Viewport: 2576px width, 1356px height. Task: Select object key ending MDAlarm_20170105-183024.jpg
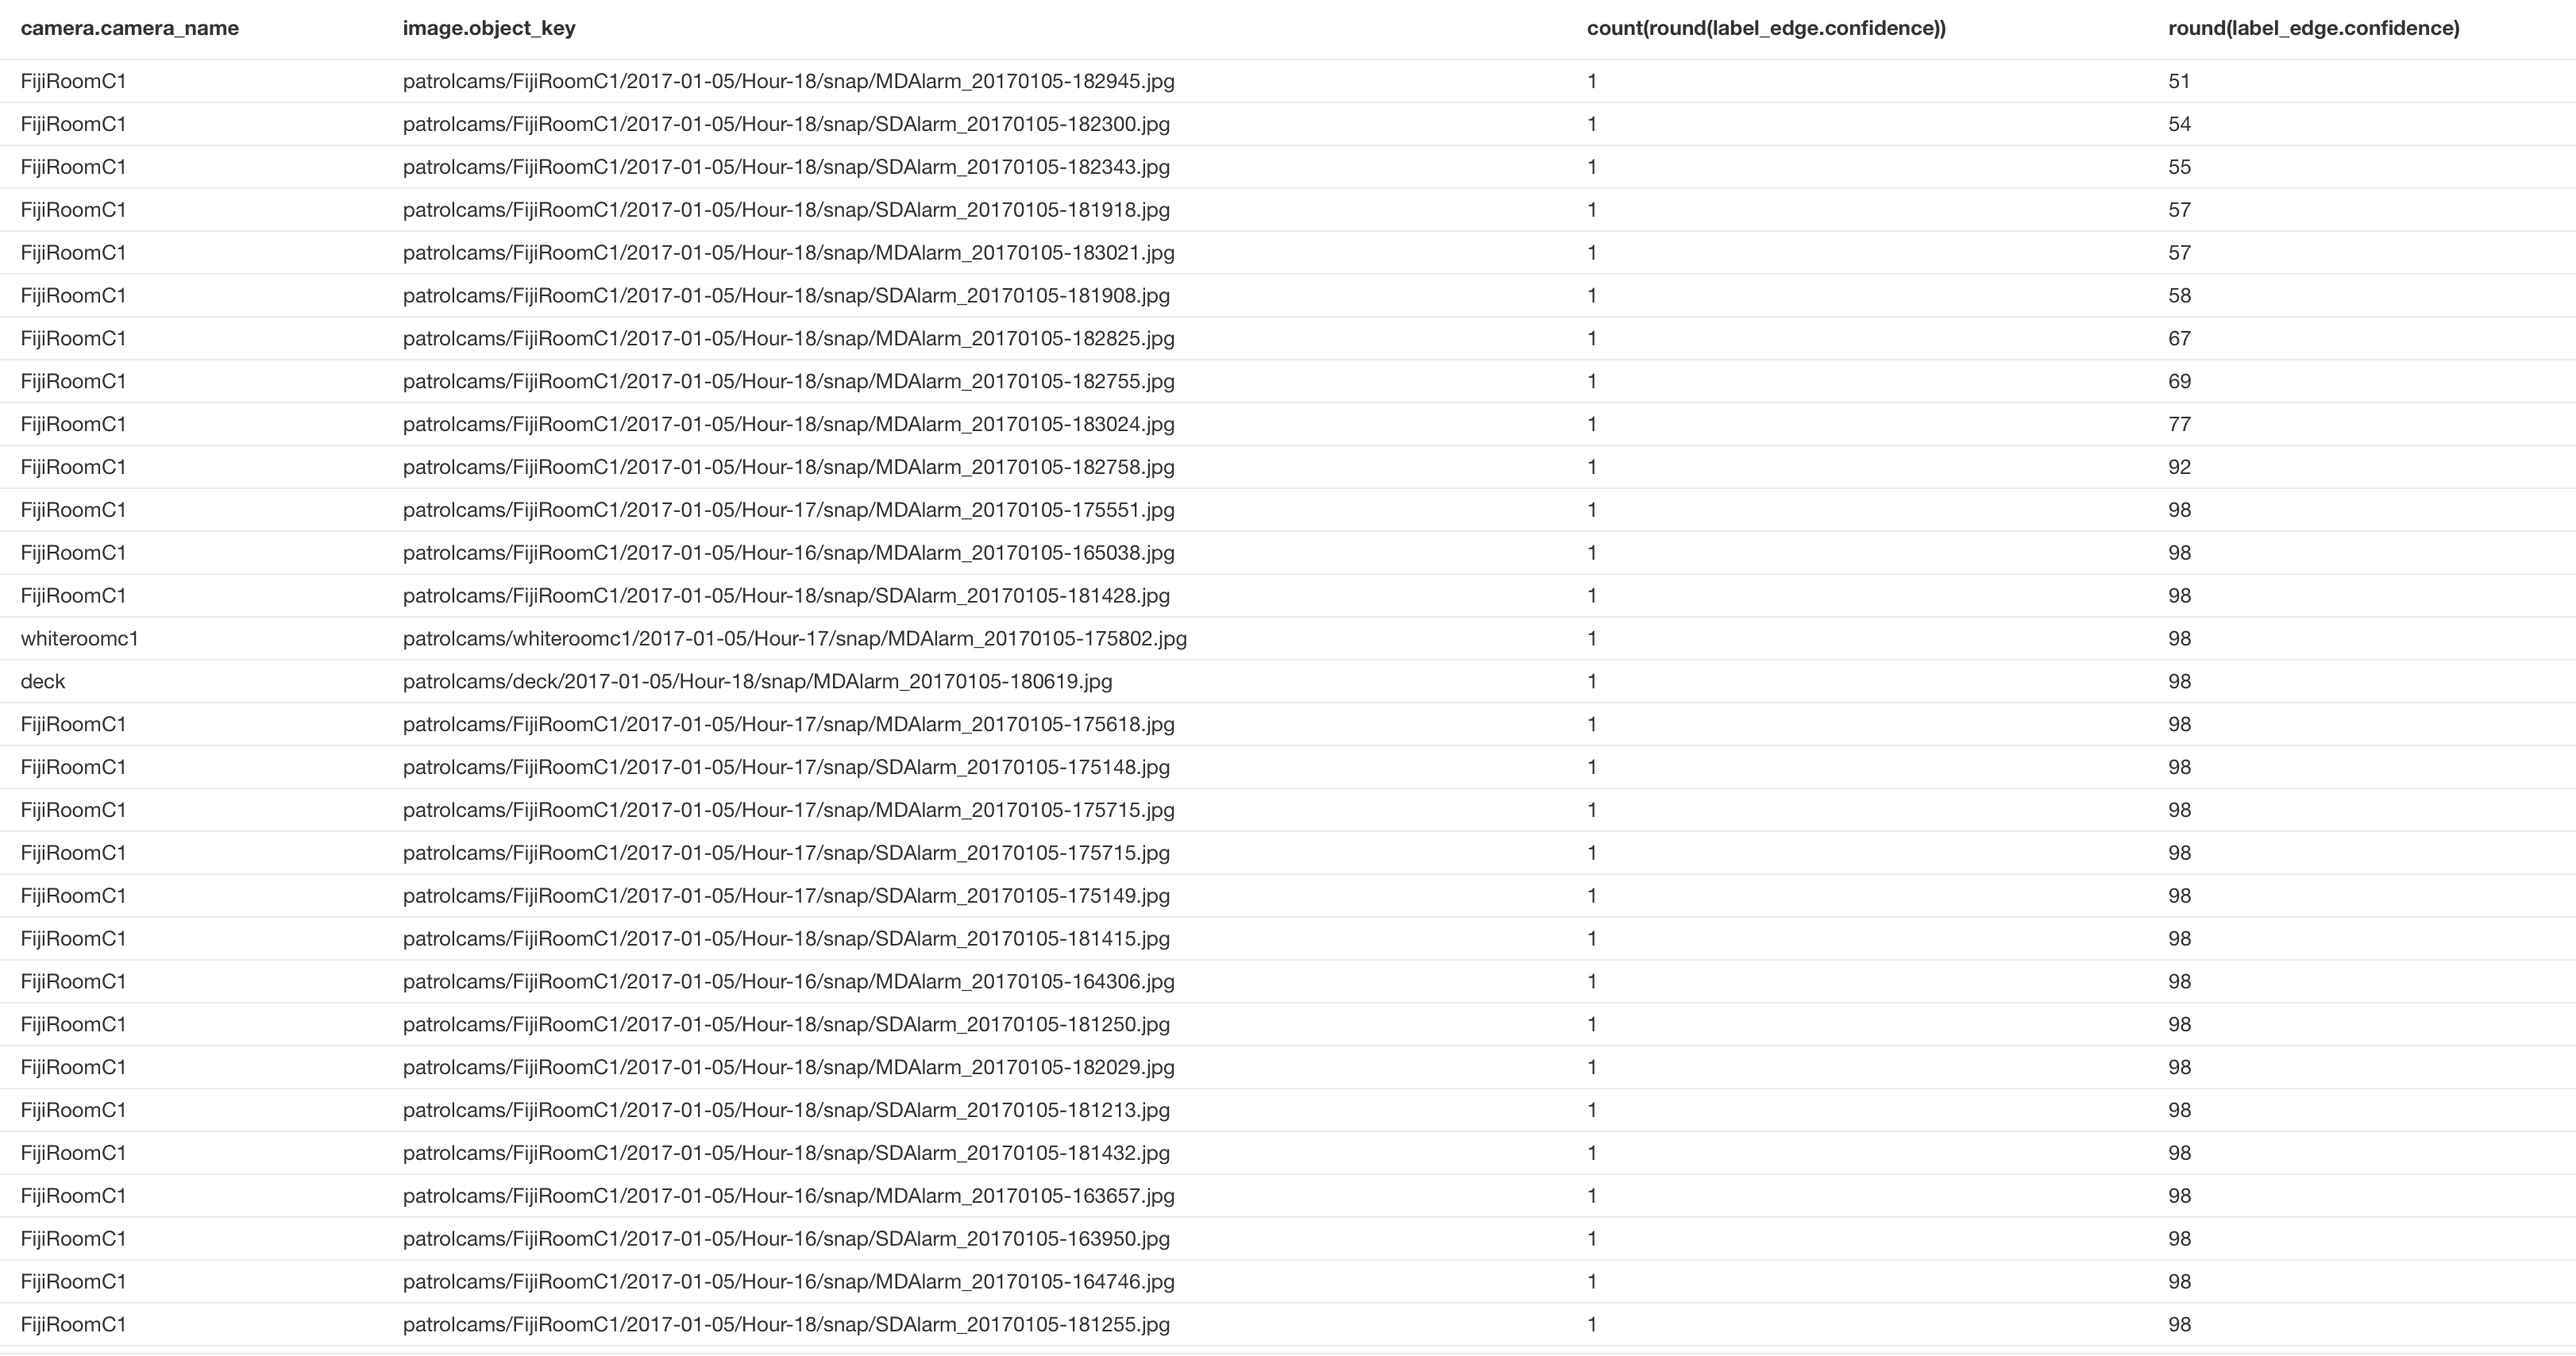pos(788,425)
